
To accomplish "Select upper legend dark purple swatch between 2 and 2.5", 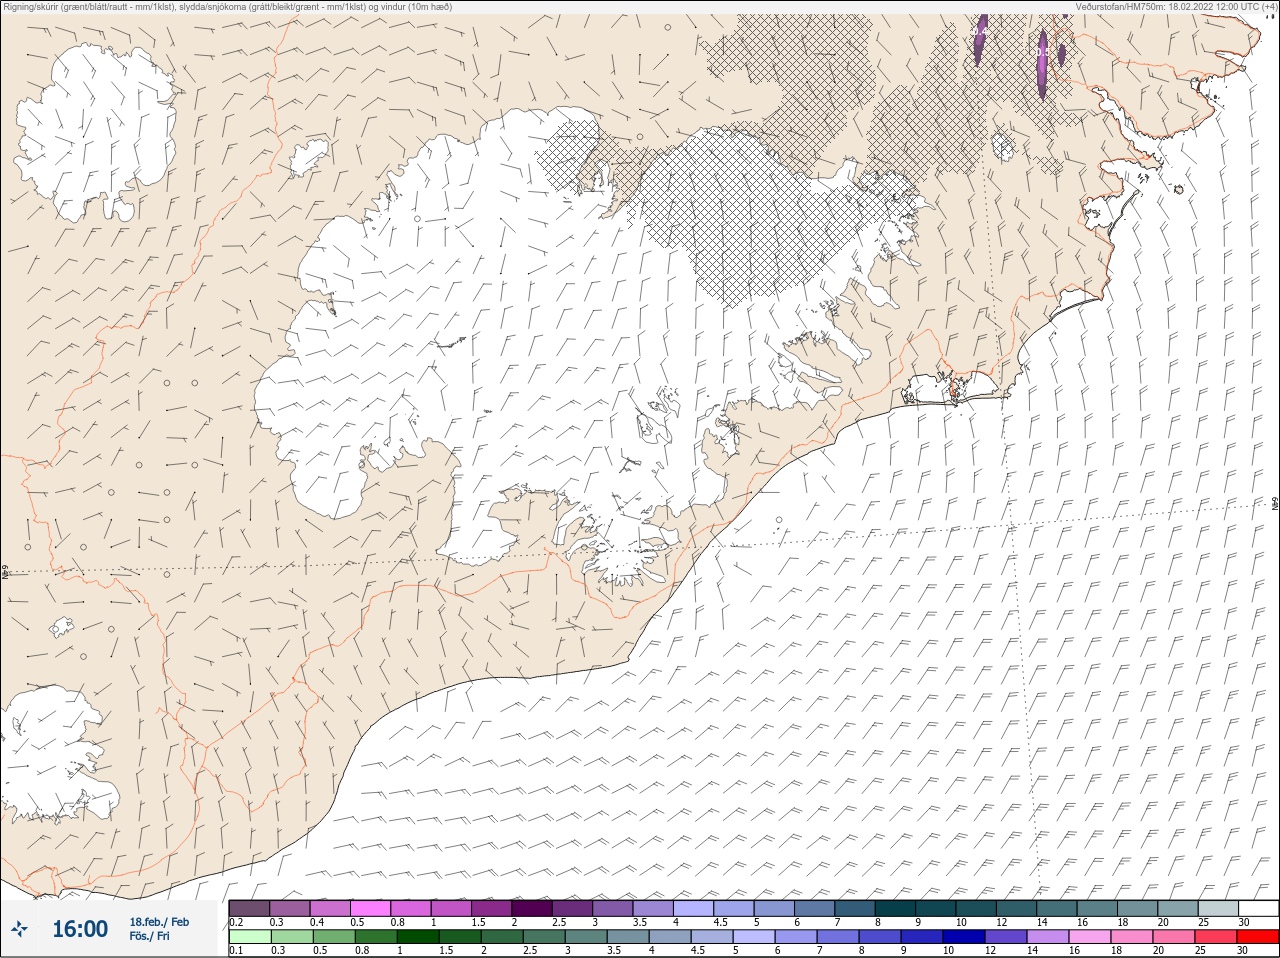I will pyautogui.click(x=532, y=908).
